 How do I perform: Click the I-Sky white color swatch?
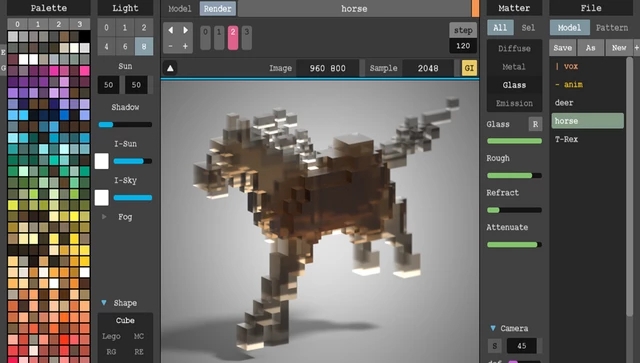102,198
